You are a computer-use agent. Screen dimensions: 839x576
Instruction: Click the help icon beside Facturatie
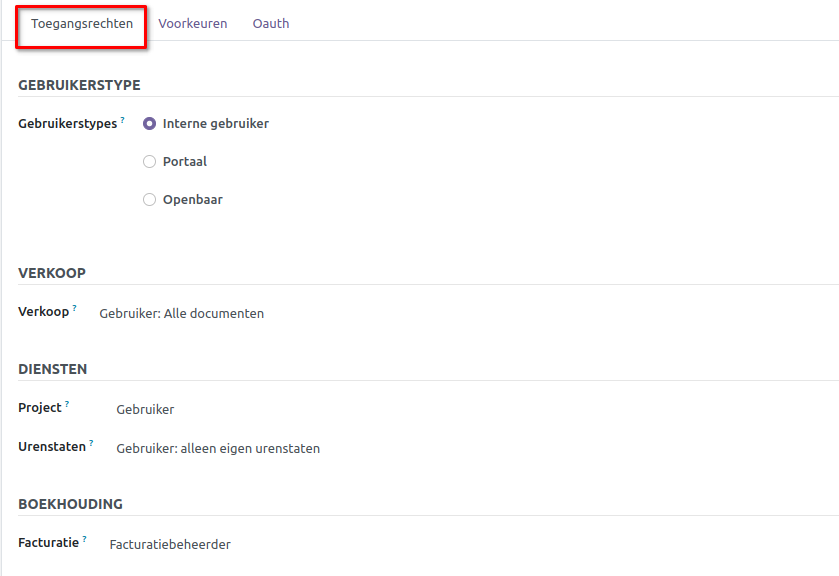pos(84,539)
